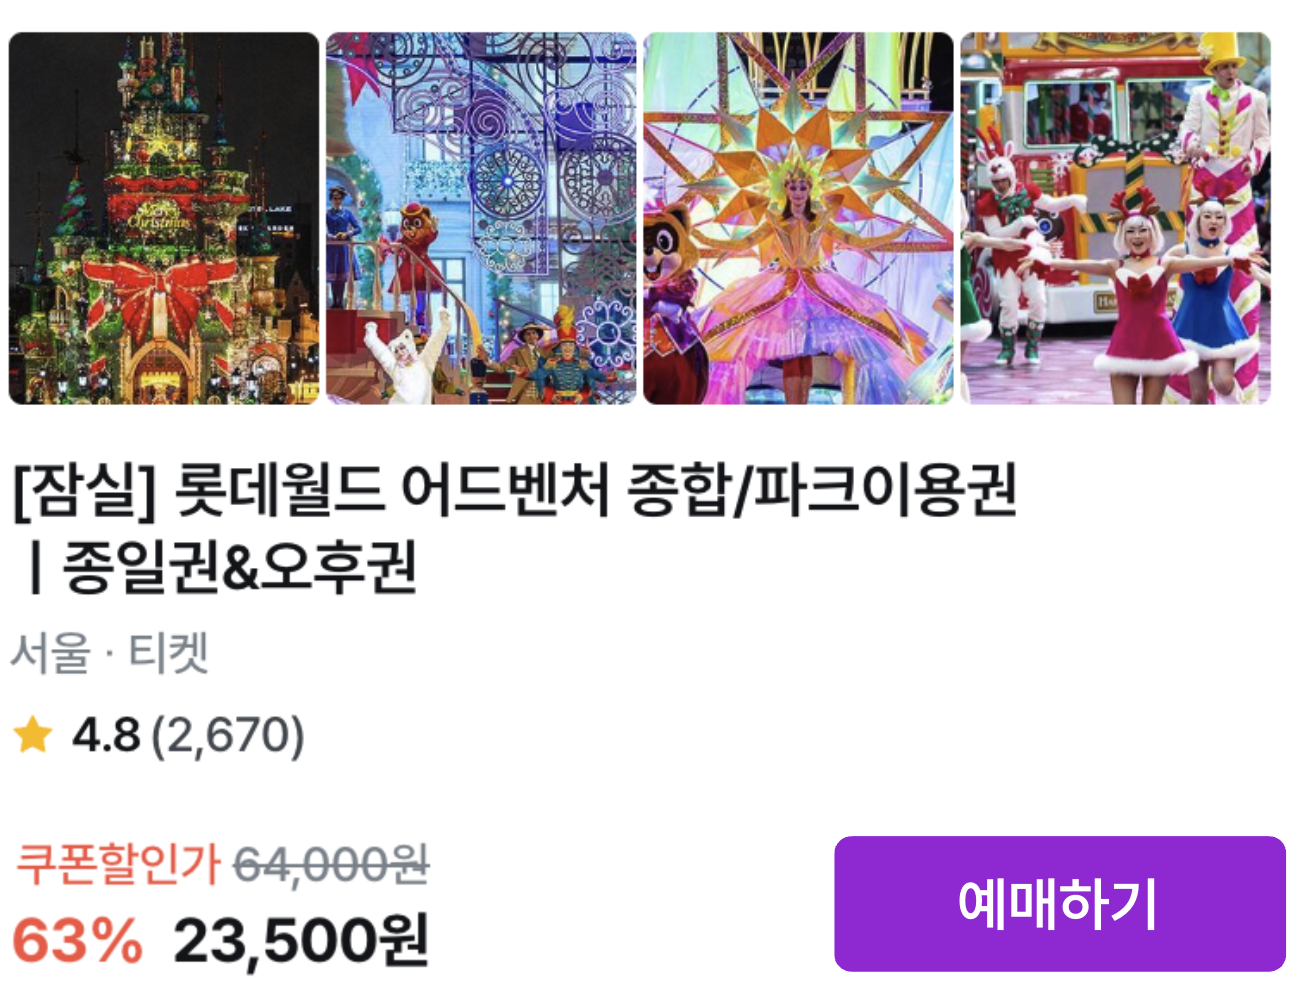Image resolution: width=1300 pixels, height=986 pixels.
Task: Click the yellow star rating icon
Action: coord(32,735)
